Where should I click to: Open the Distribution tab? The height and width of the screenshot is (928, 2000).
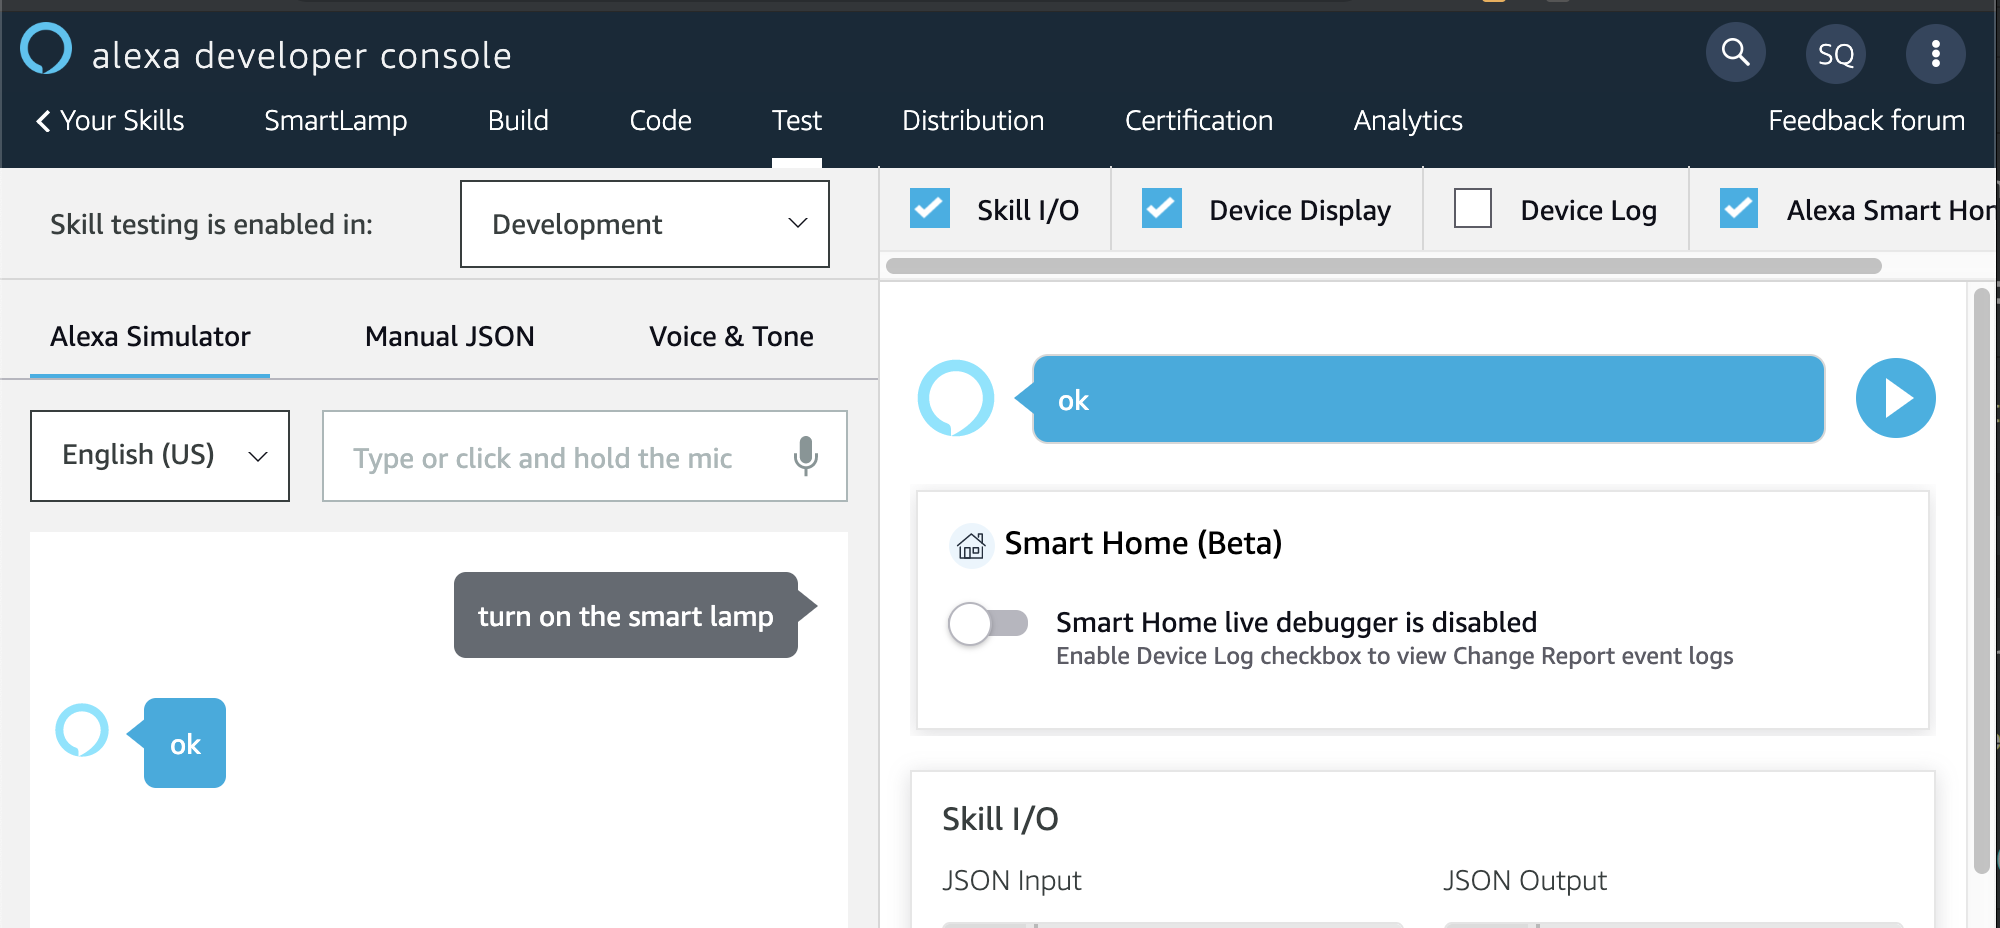point(973,121)
